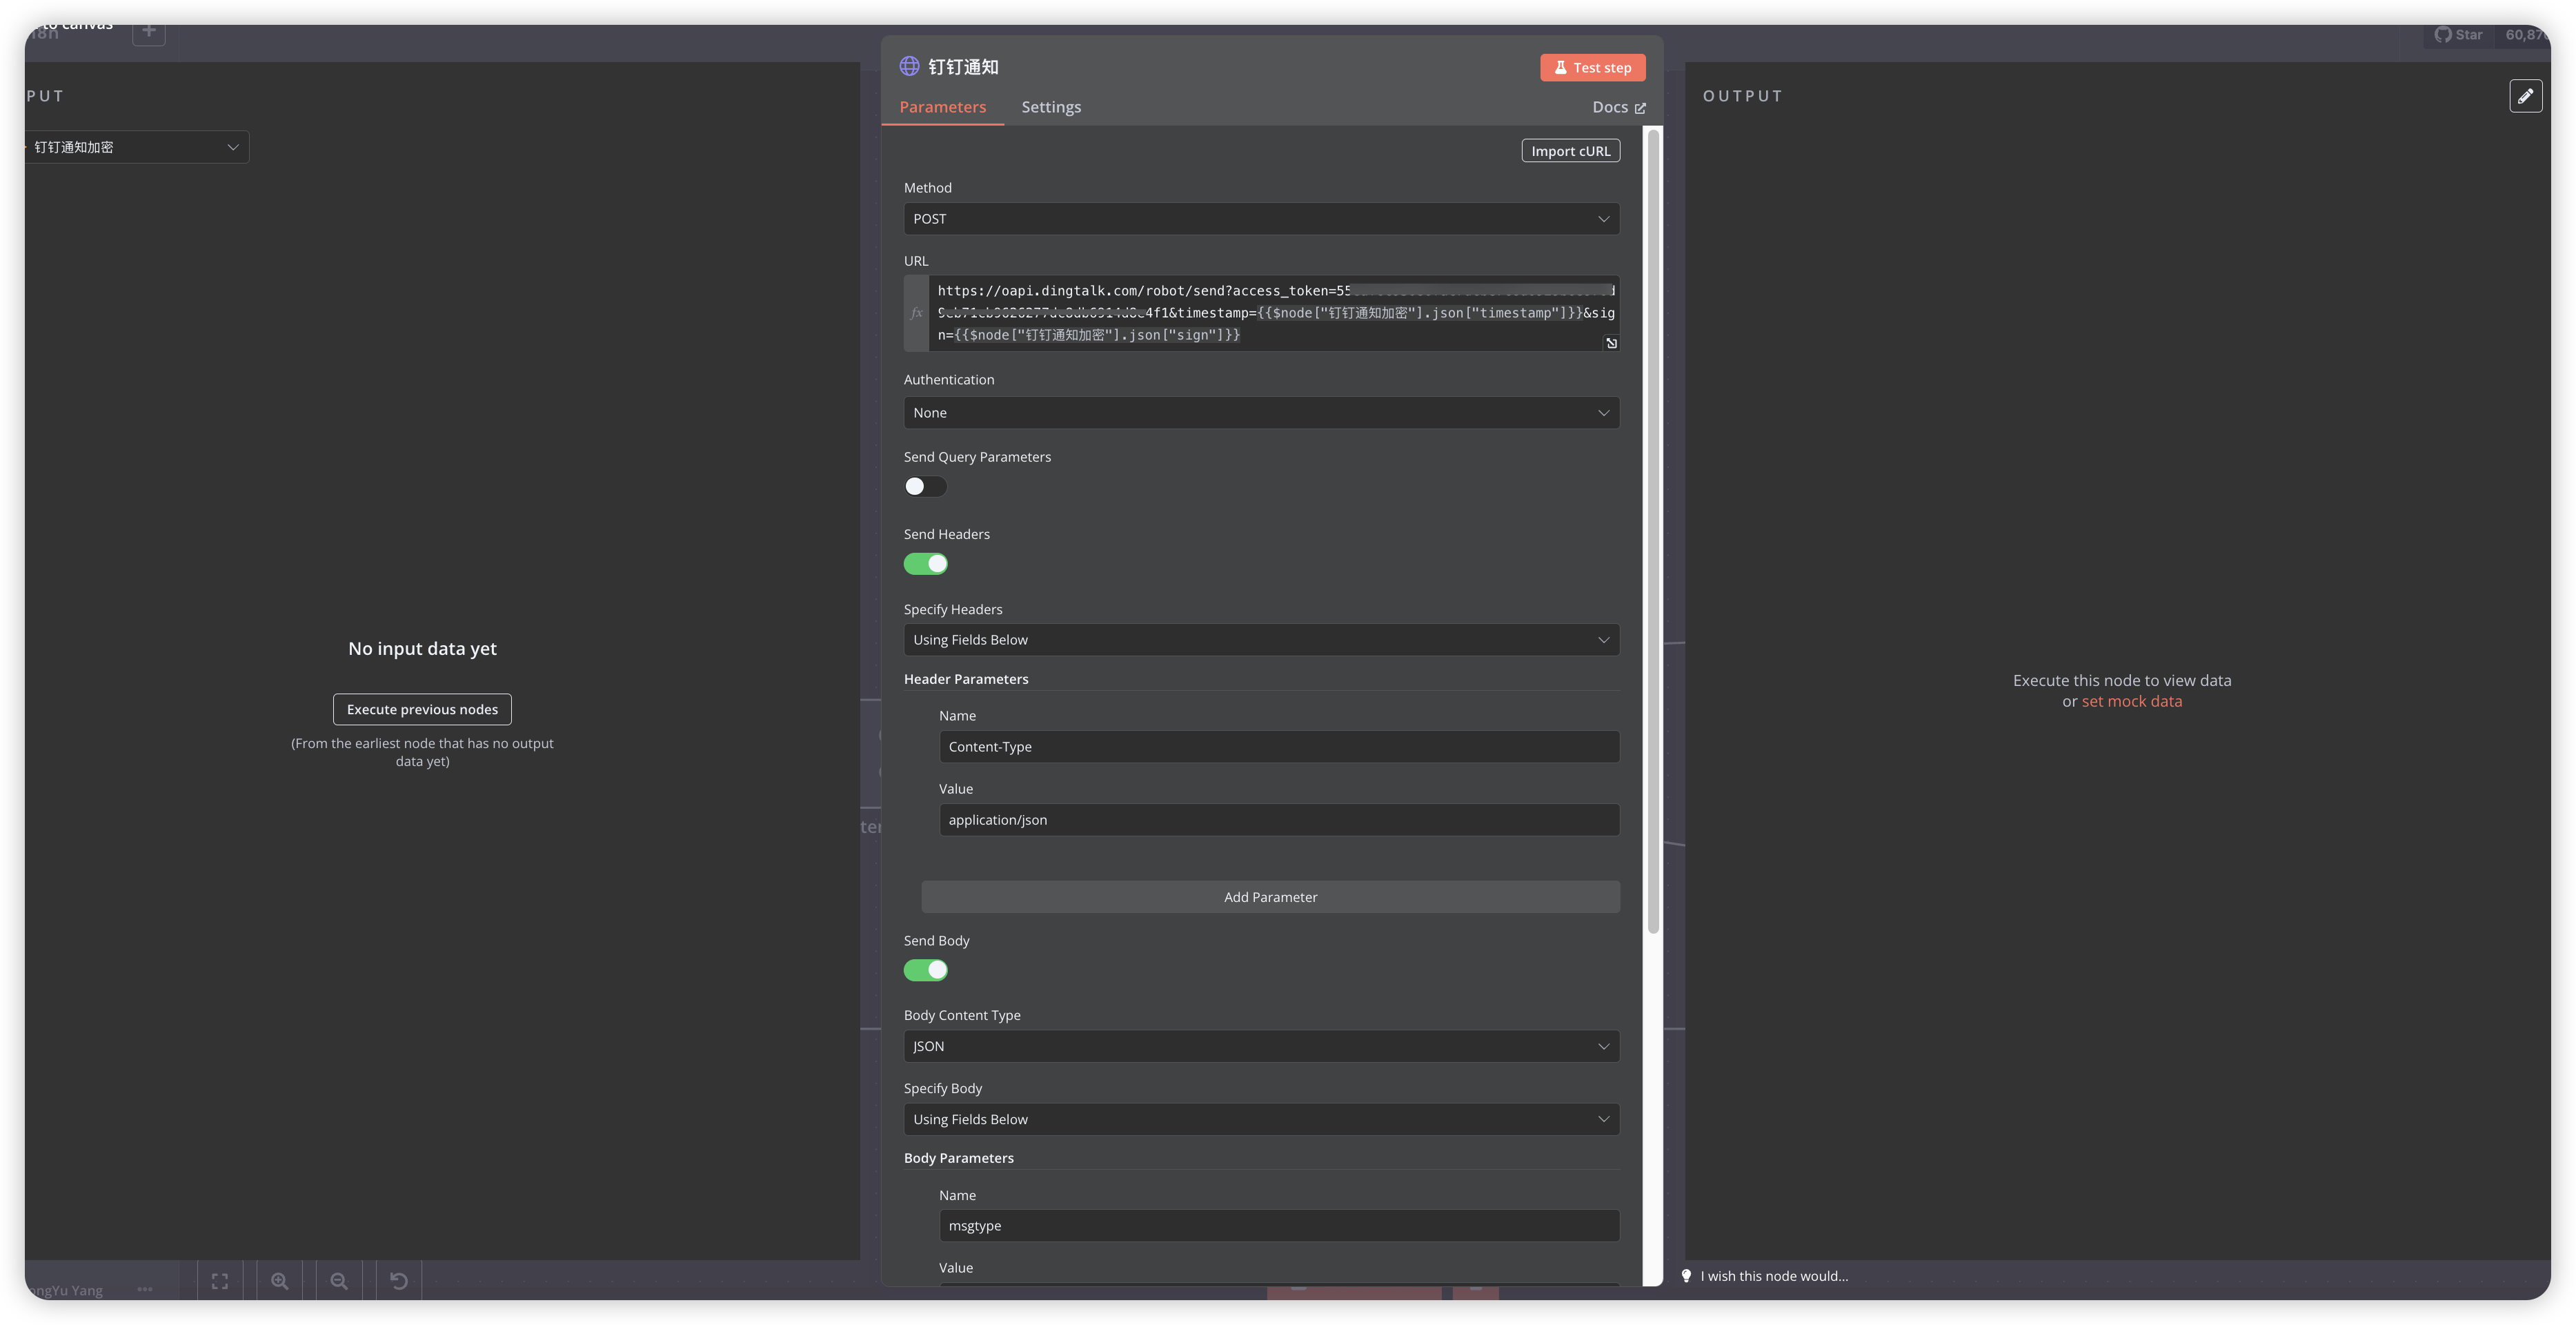Open the Specify Headers dropdown

pos(1261,640)
